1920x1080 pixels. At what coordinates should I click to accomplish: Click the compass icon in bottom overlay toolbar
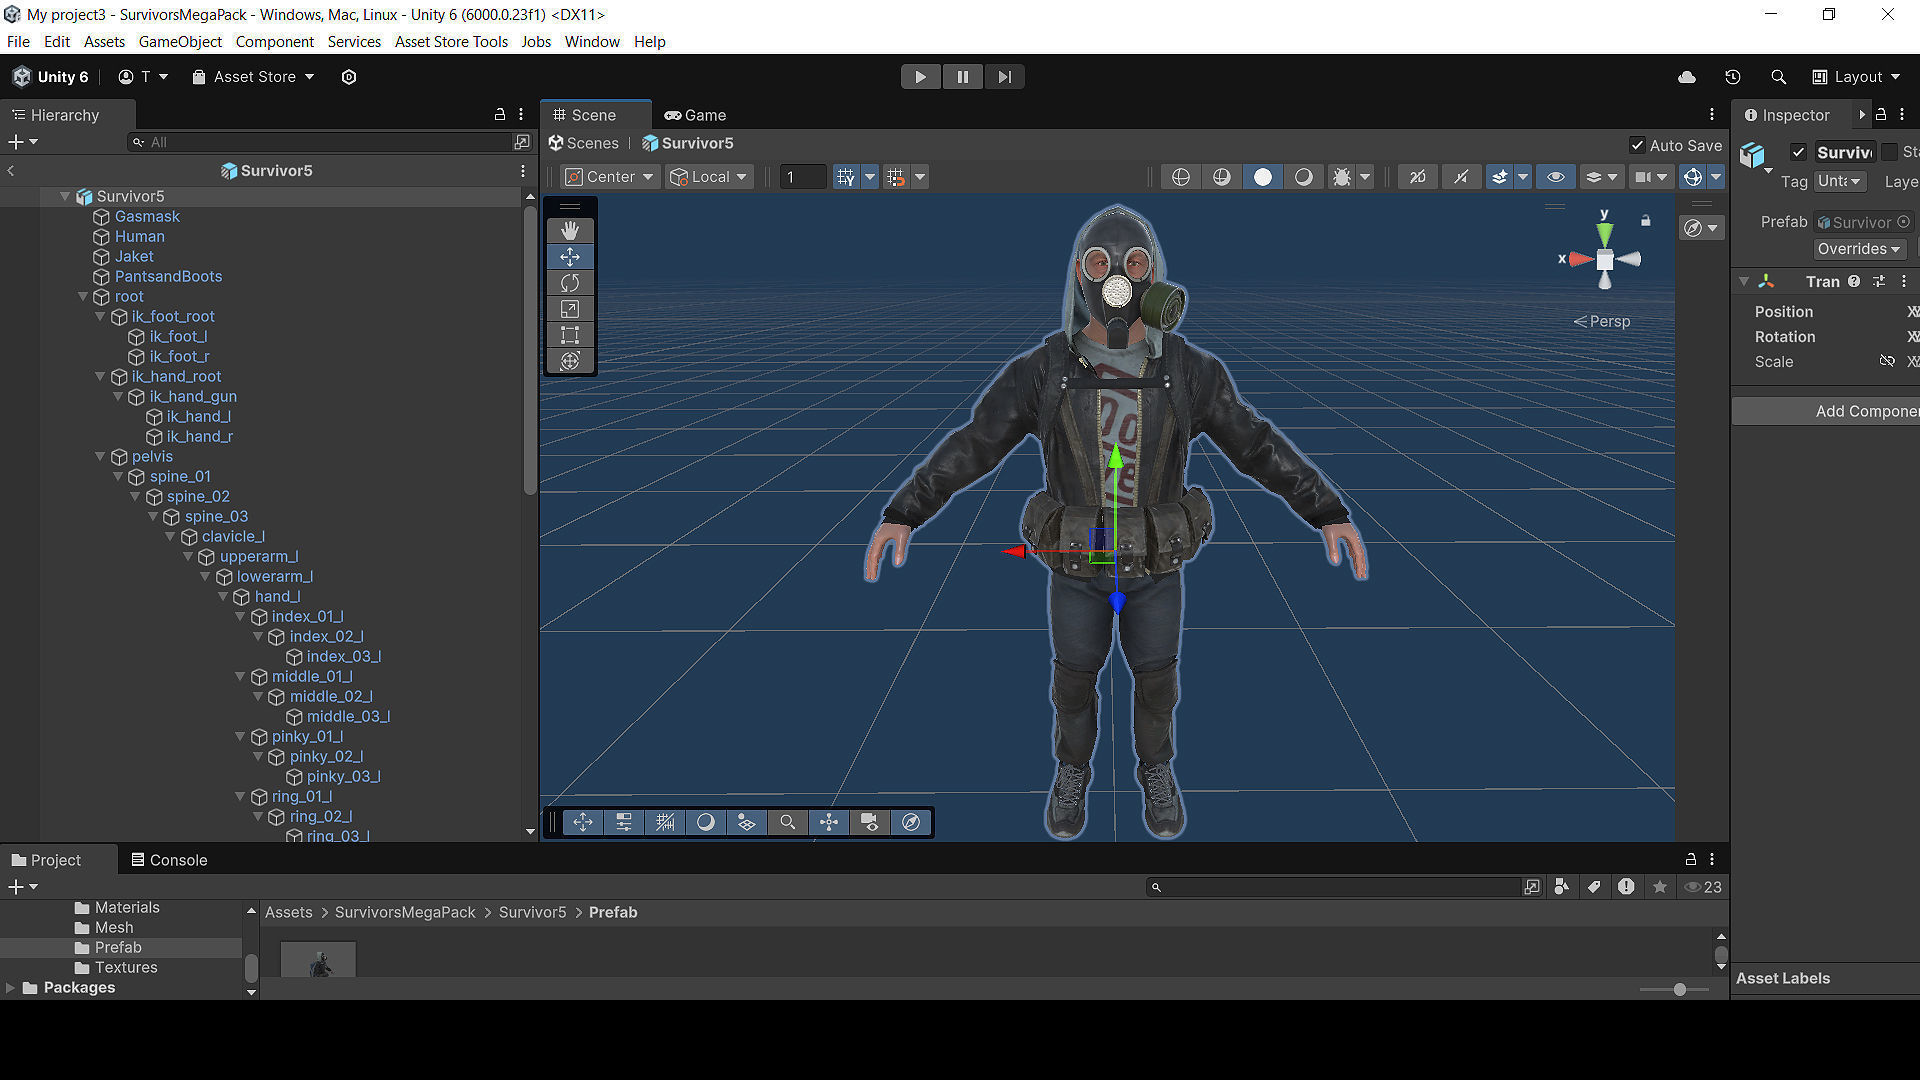pyautogui.click(x=911, y=822)
